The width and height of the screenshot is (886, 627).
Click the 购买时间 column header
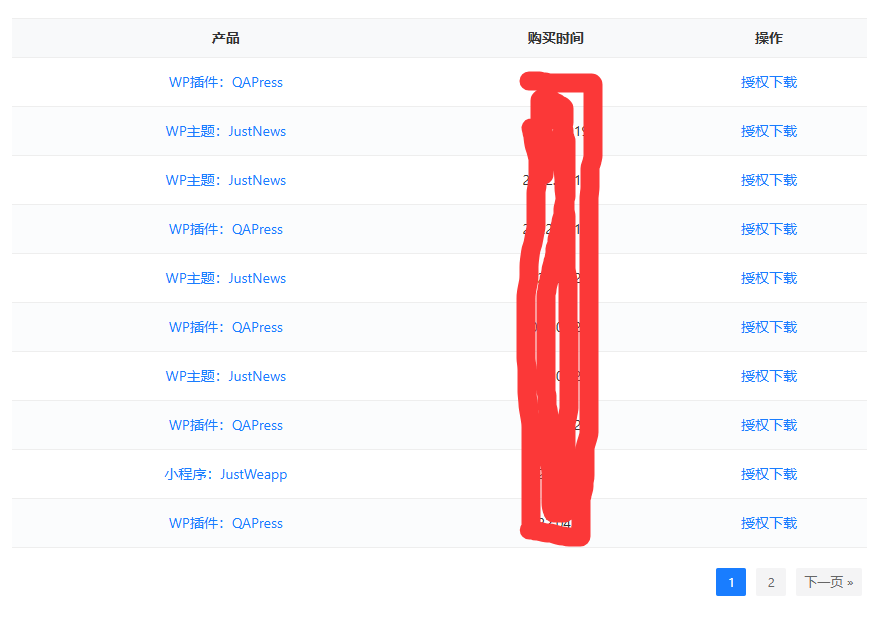tap(555, 38)
